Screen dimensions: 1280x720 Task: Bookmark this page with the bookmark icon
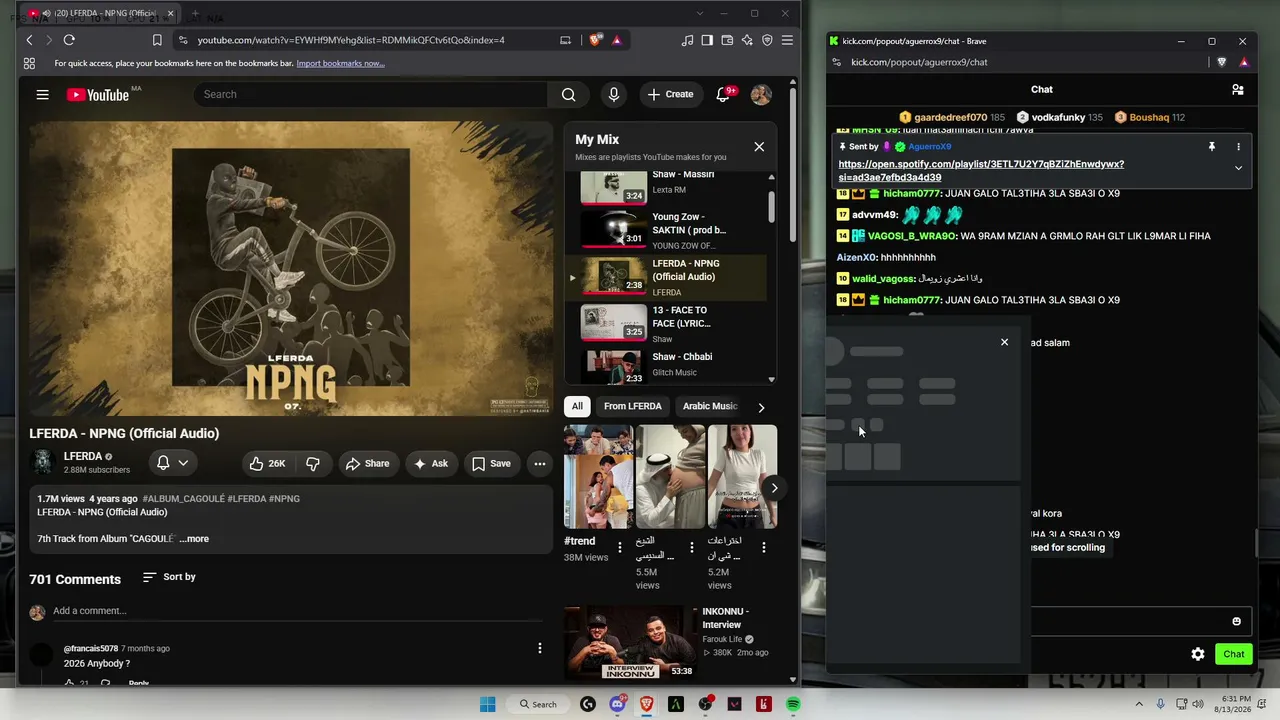pyautogui.click(x=157, y=40)
